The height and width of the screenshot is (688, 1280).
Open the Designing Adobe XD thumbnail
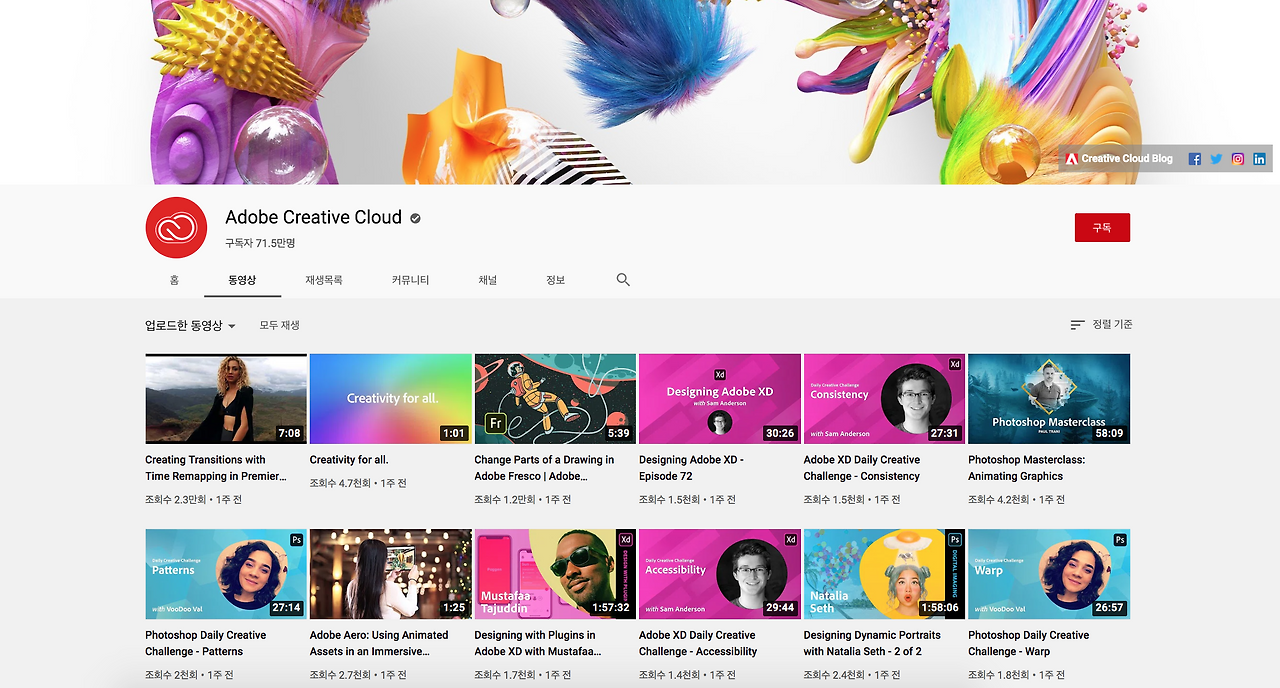click(720, 399)
